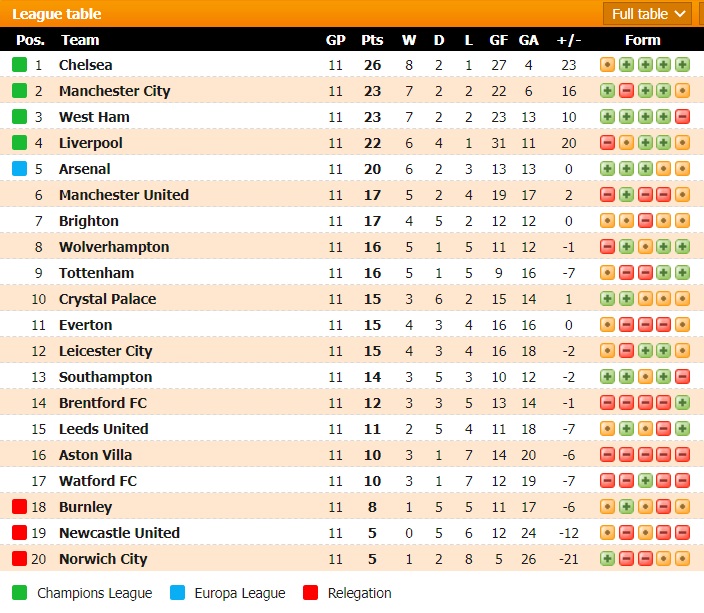Screen dimensions: 704x613
Task: Sort table by the Pts column header
Action: [x=372, y=40]
